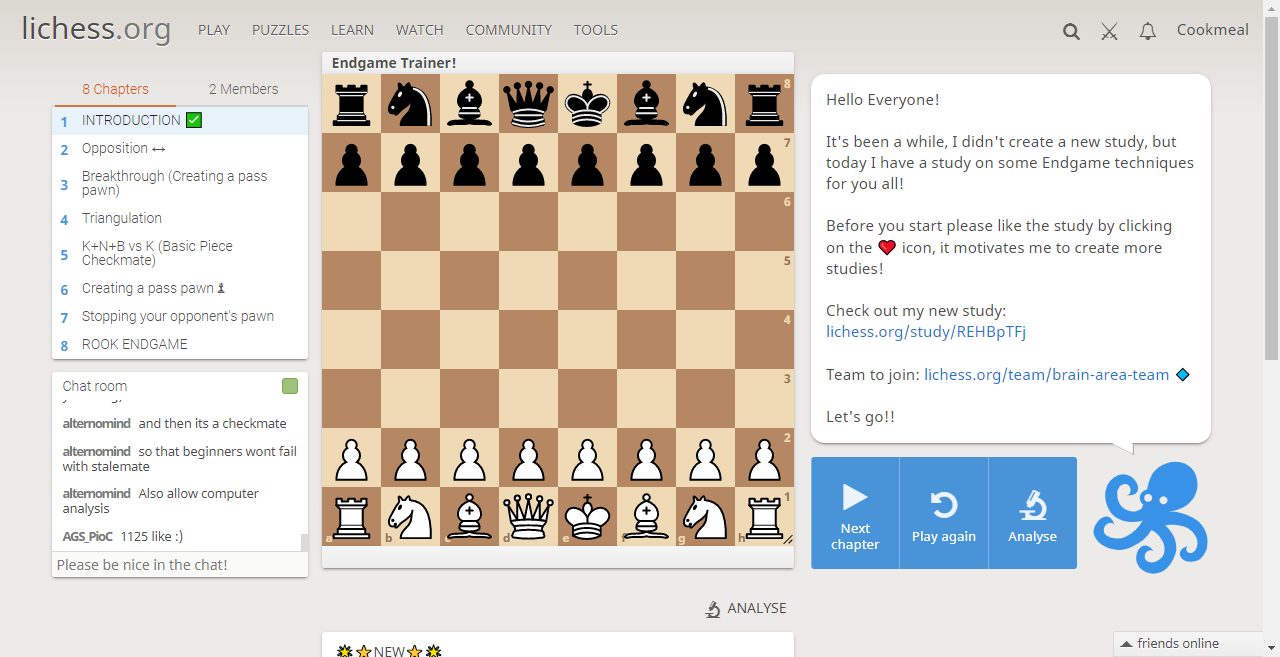The image size is (1280, 657).
Task: Open the search magnifier icon
Action: 1071,31
